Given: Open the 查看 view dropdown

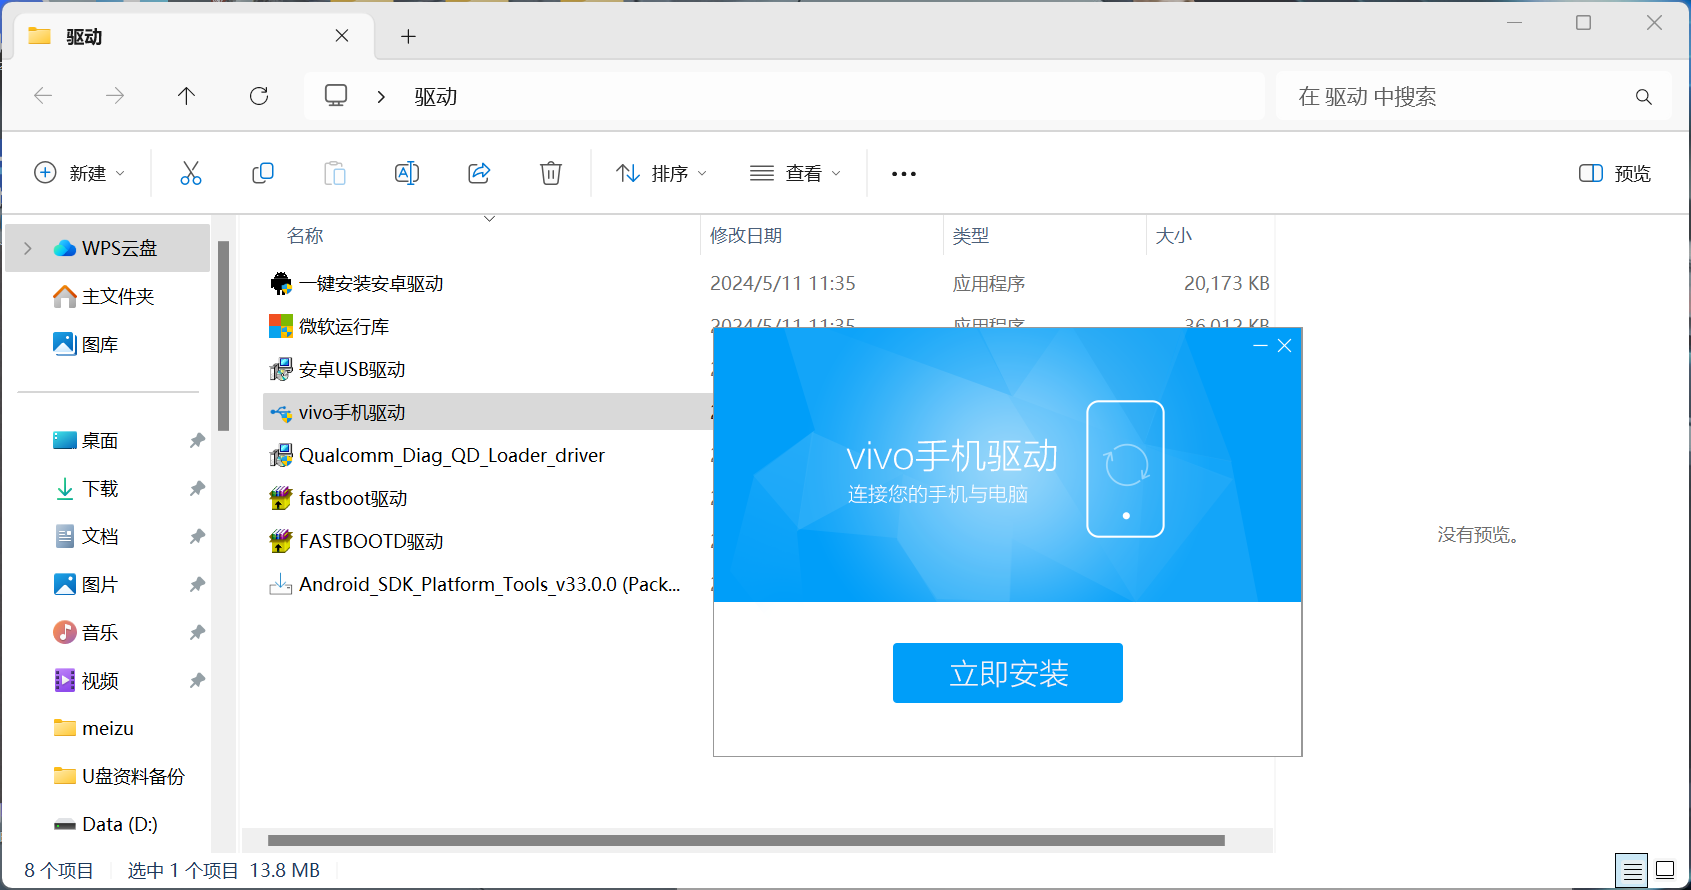Looking at the screenshot, I should point(796,173).
